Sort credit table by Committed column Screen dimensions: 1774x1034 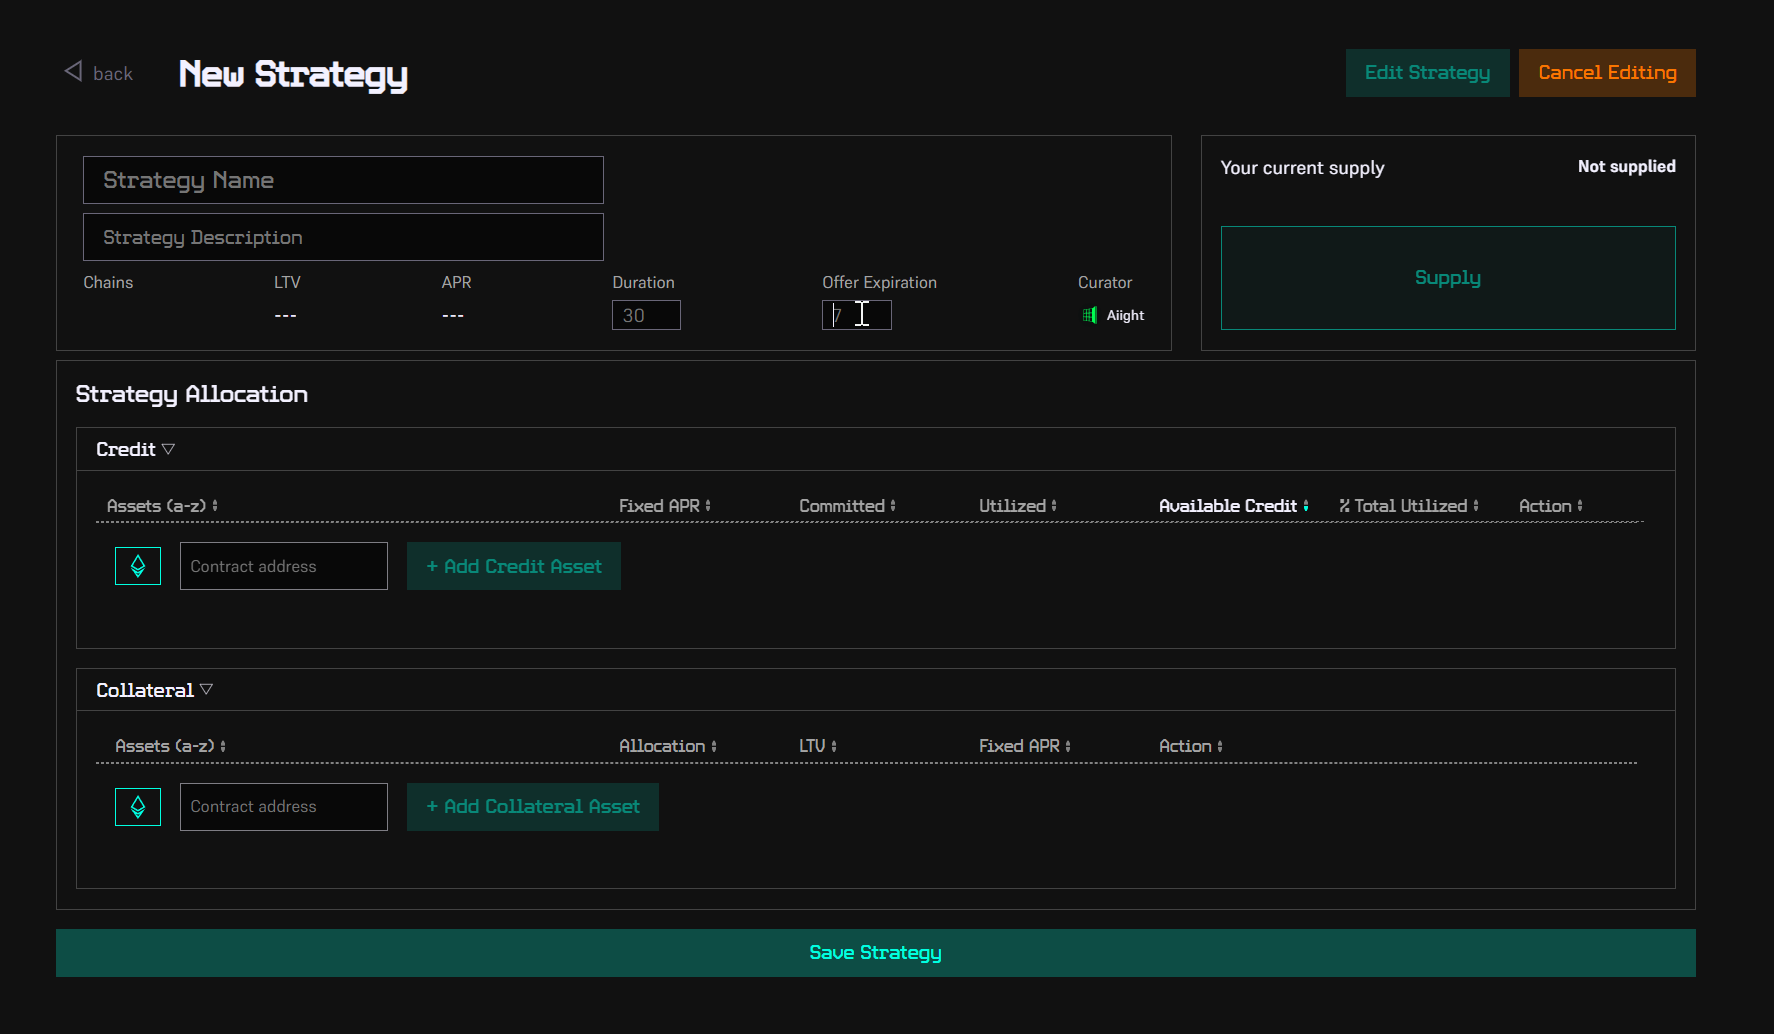(x=847, y=506)
